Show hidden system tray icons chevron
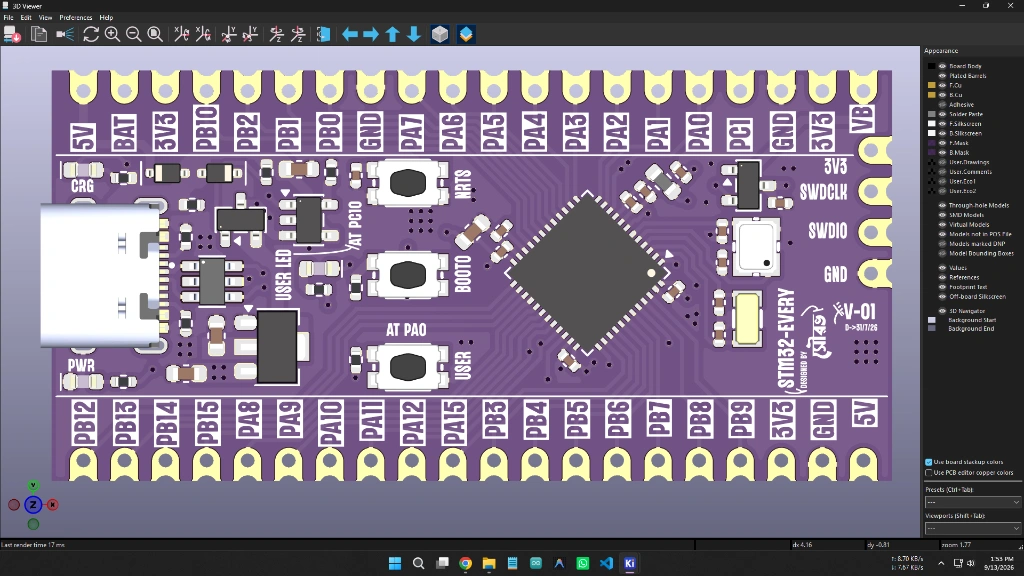Image resolution: width=1024 pixels, height=576 pixels. point(941,563)
